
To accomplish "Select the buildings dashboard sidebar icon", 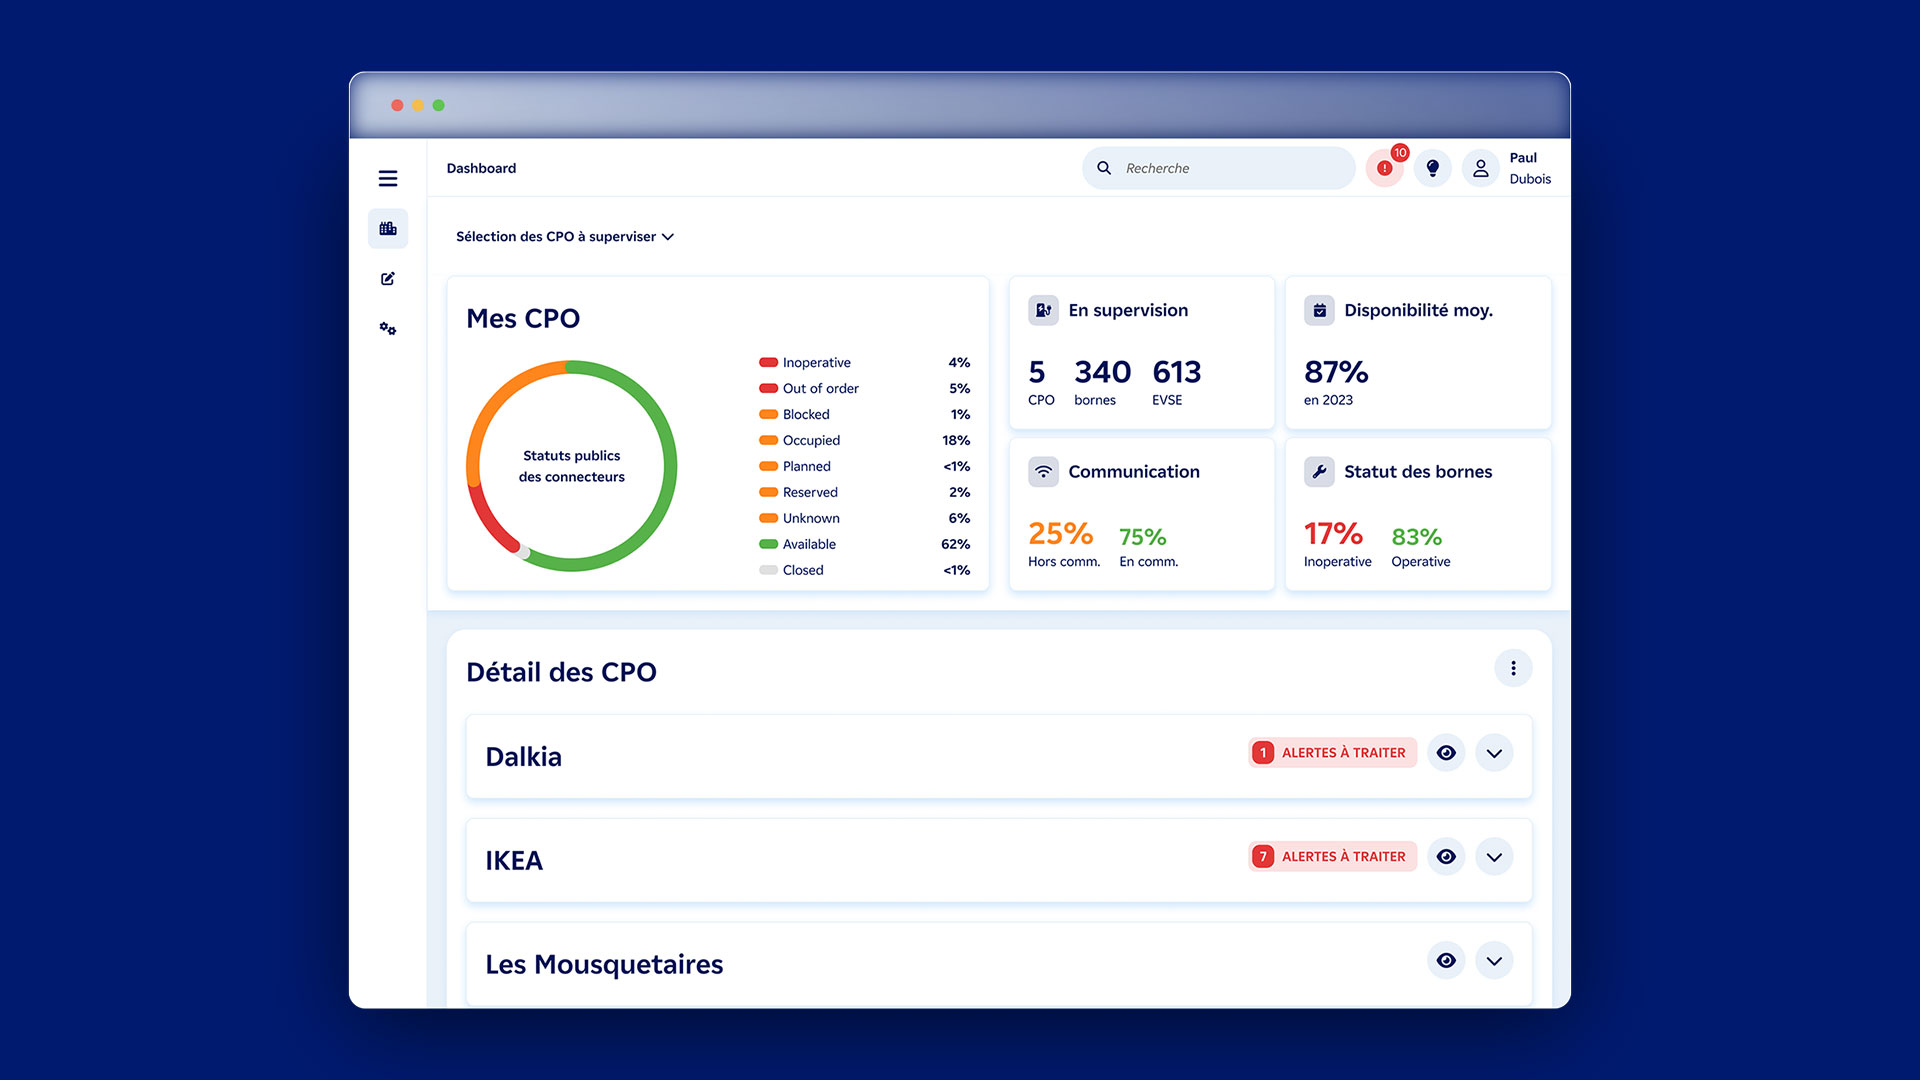I will click(388, 229).
